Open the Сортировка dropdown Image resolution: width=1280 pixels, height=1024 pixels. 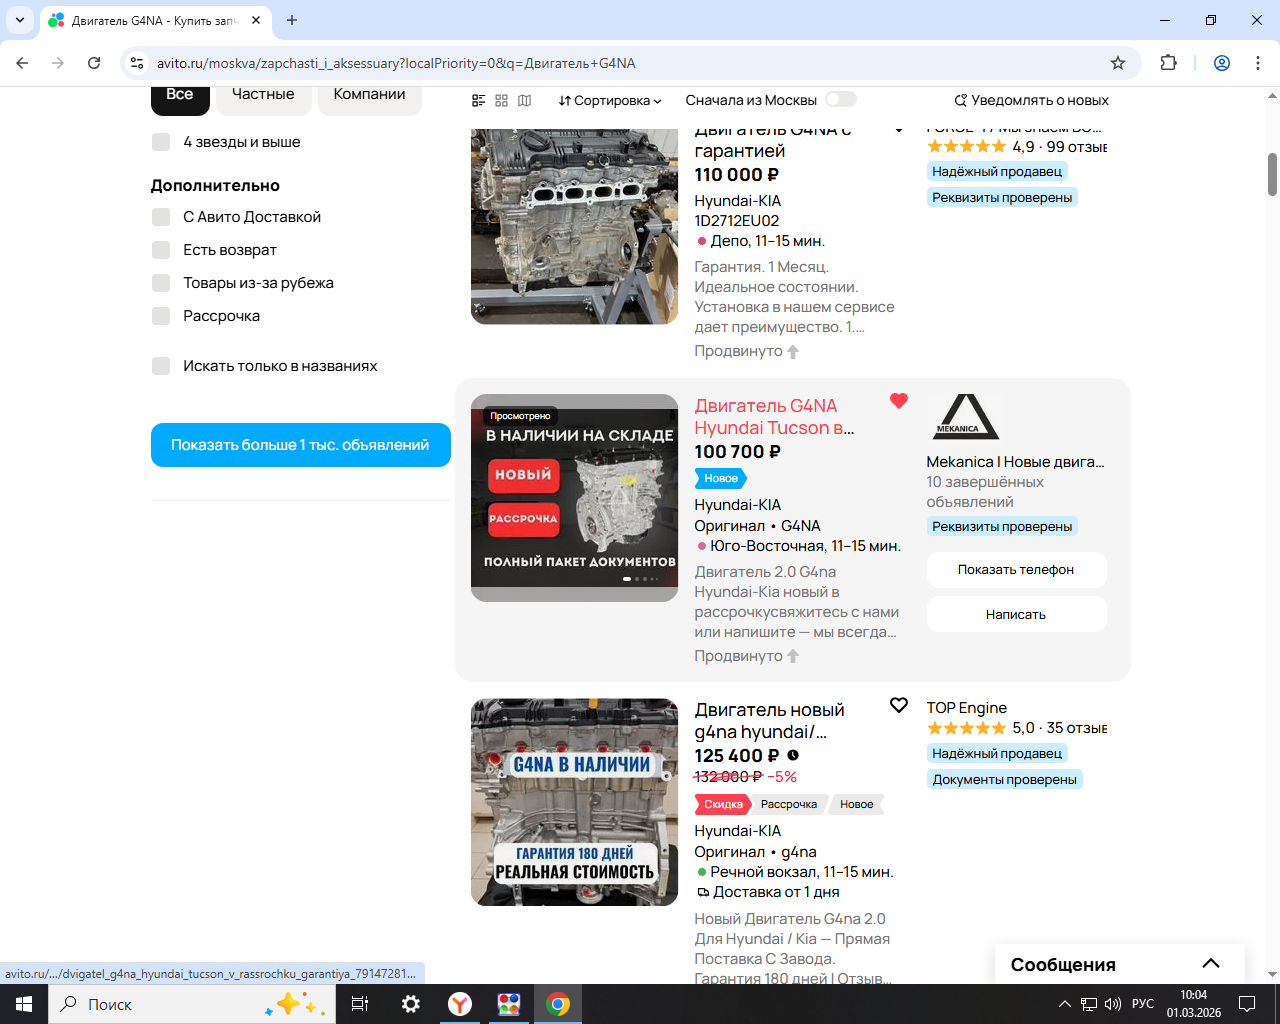[x=610, y=100]
